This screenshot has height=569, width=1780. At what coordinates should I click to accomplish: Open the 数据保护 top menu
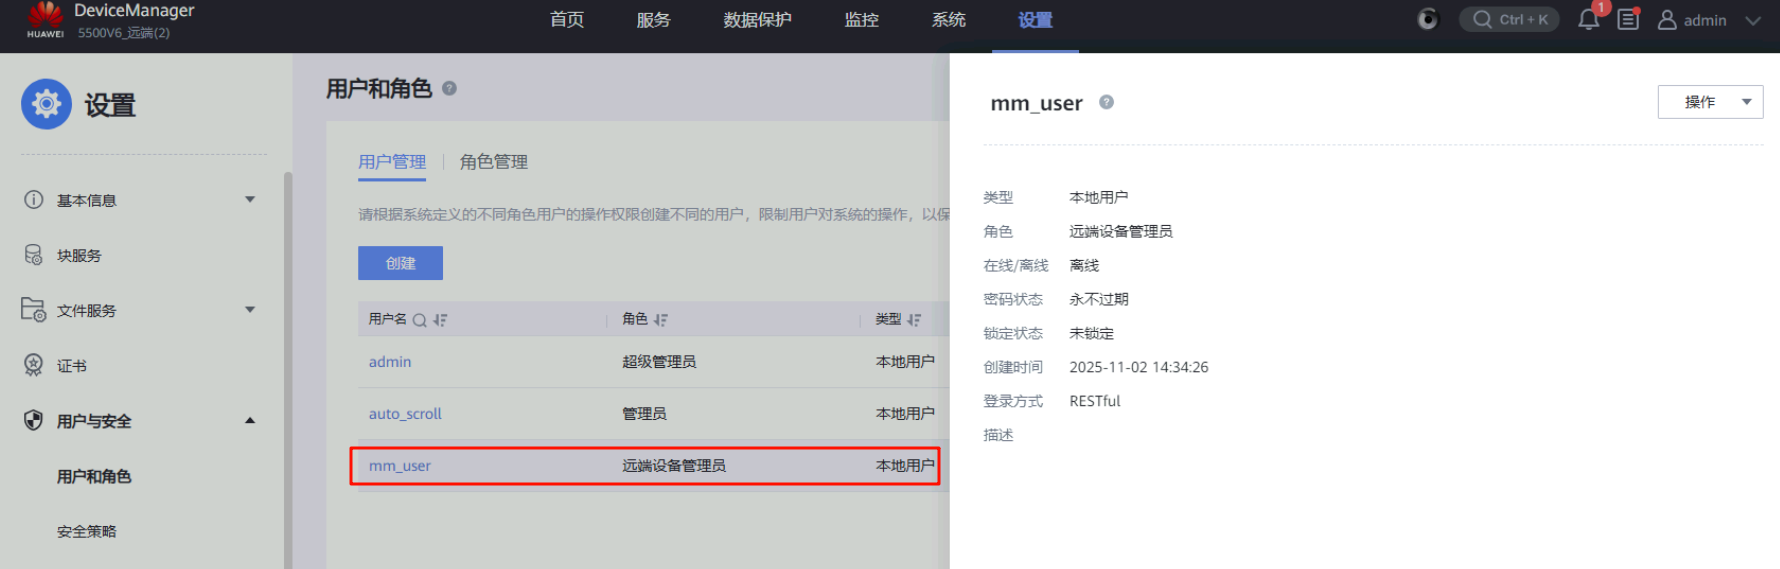click(757, 20)
